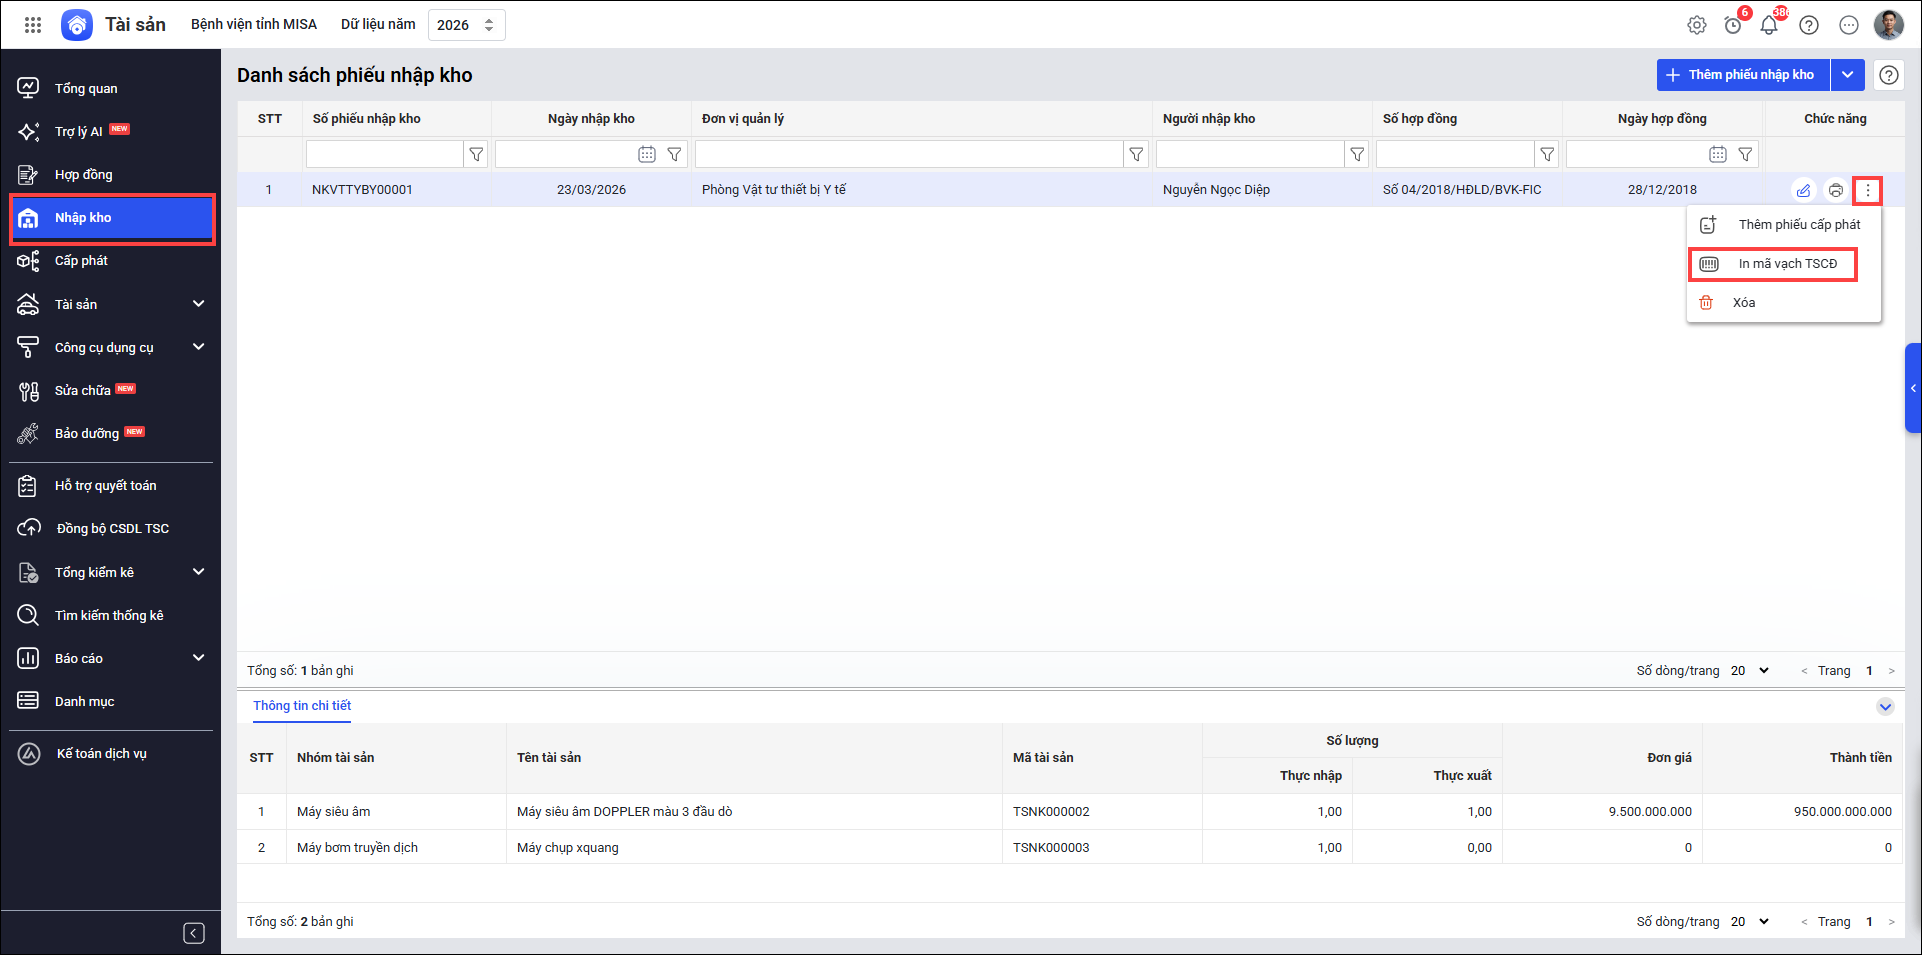Open the three-dot more actions menu
Viewport: 1922px width, 955px height.
point(1867,190)
